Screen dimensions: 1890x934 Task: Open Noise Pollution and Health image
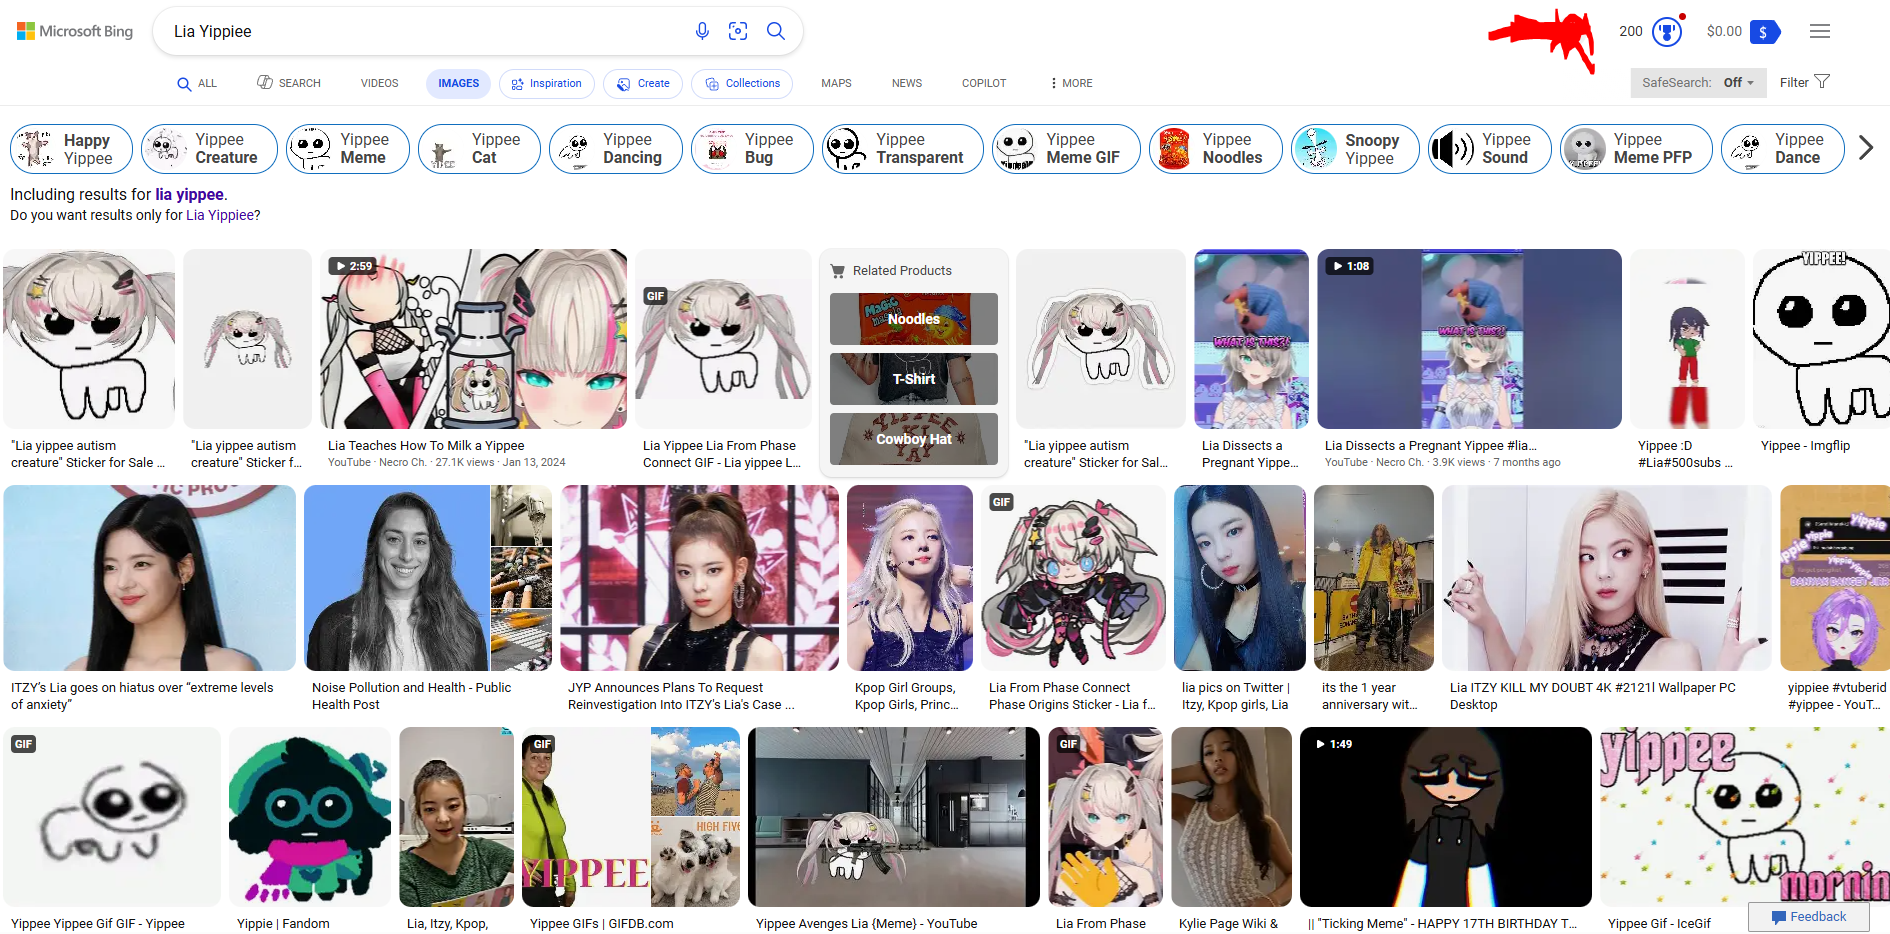[x=428, y=578]
